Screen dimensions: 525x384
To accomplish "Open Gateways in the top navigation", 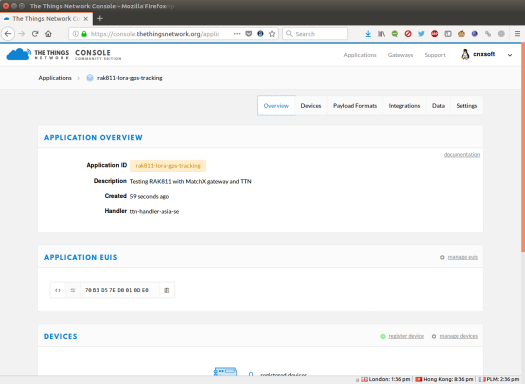I will pyautogui.click(x=400, y=55).
